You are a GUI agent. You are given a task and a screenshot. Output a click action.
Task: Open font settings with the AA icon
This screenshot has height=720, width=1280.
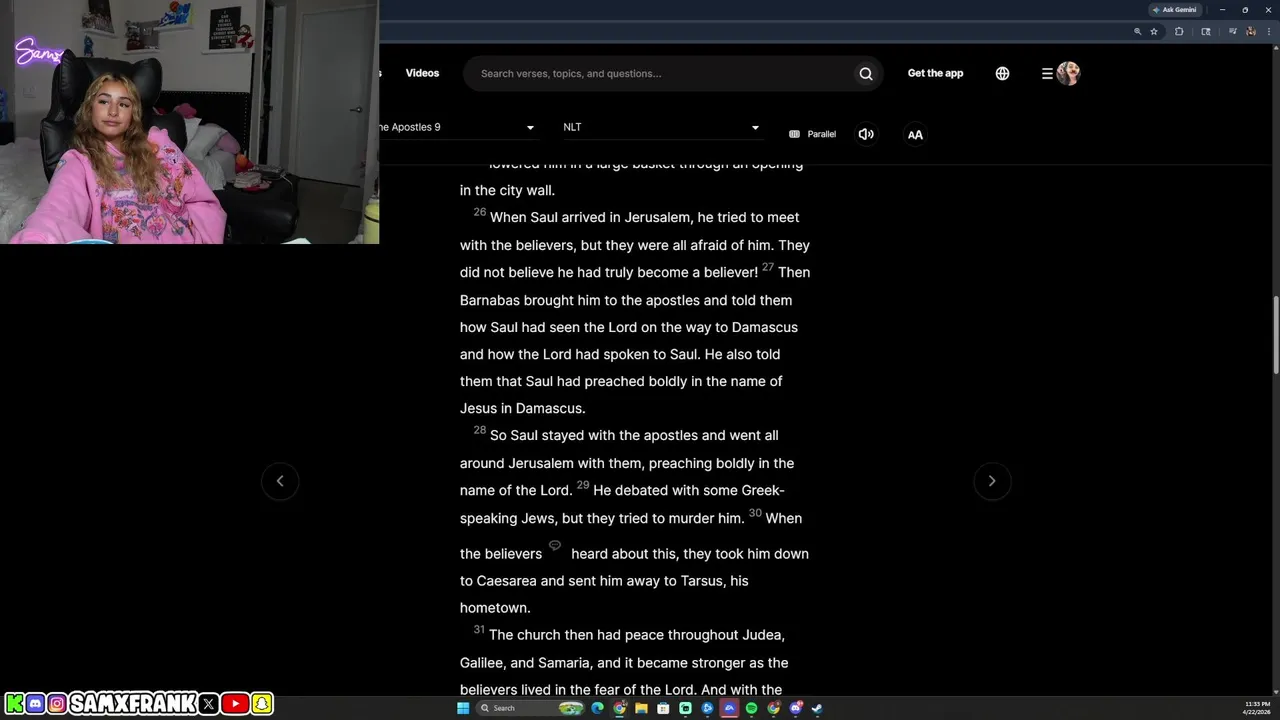click(x=915, y=134)
